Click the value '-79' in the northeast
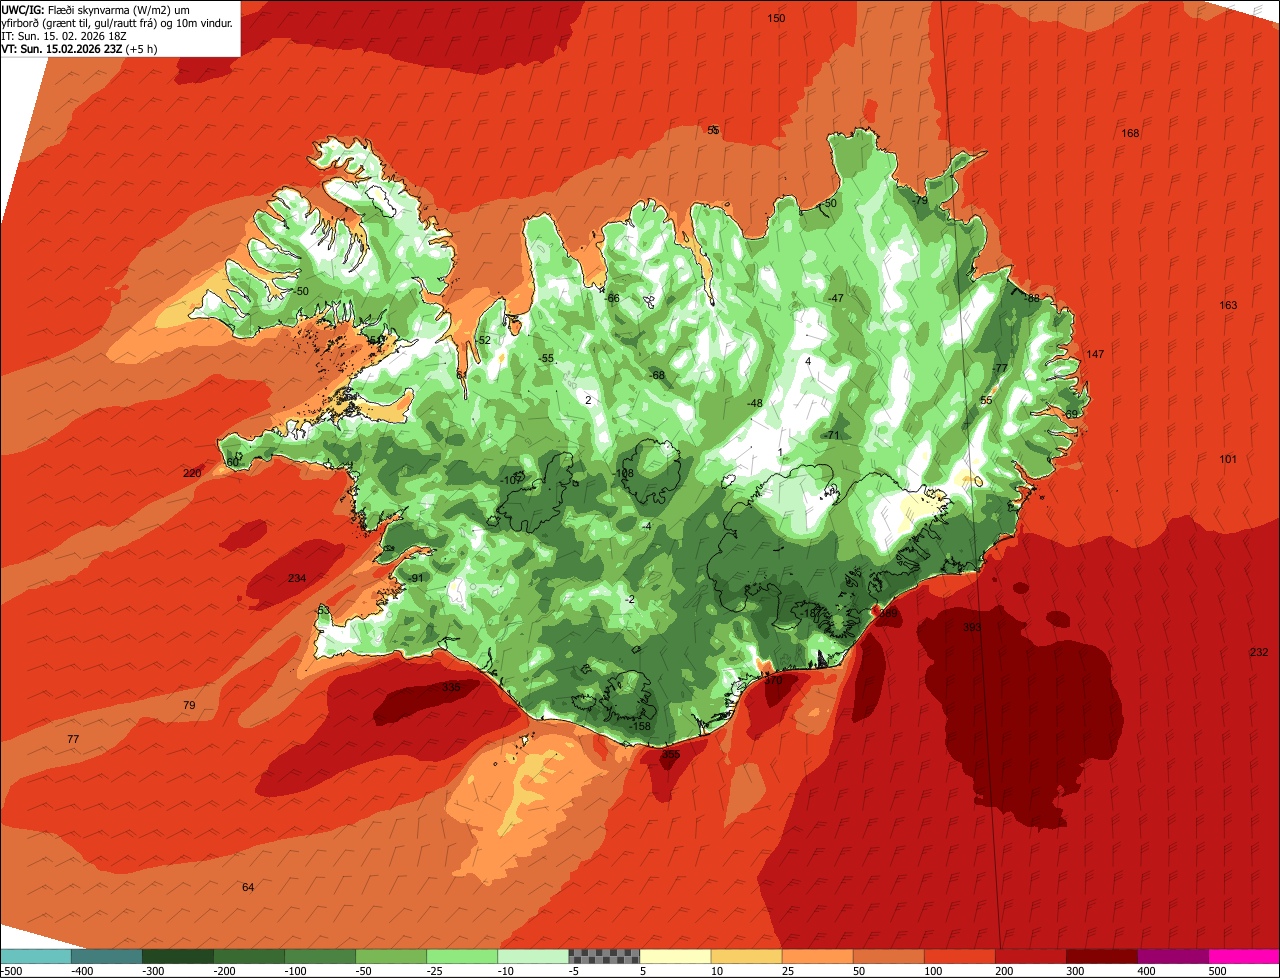The height and width of the screenshot is (978, 1280). pos(920,201)
